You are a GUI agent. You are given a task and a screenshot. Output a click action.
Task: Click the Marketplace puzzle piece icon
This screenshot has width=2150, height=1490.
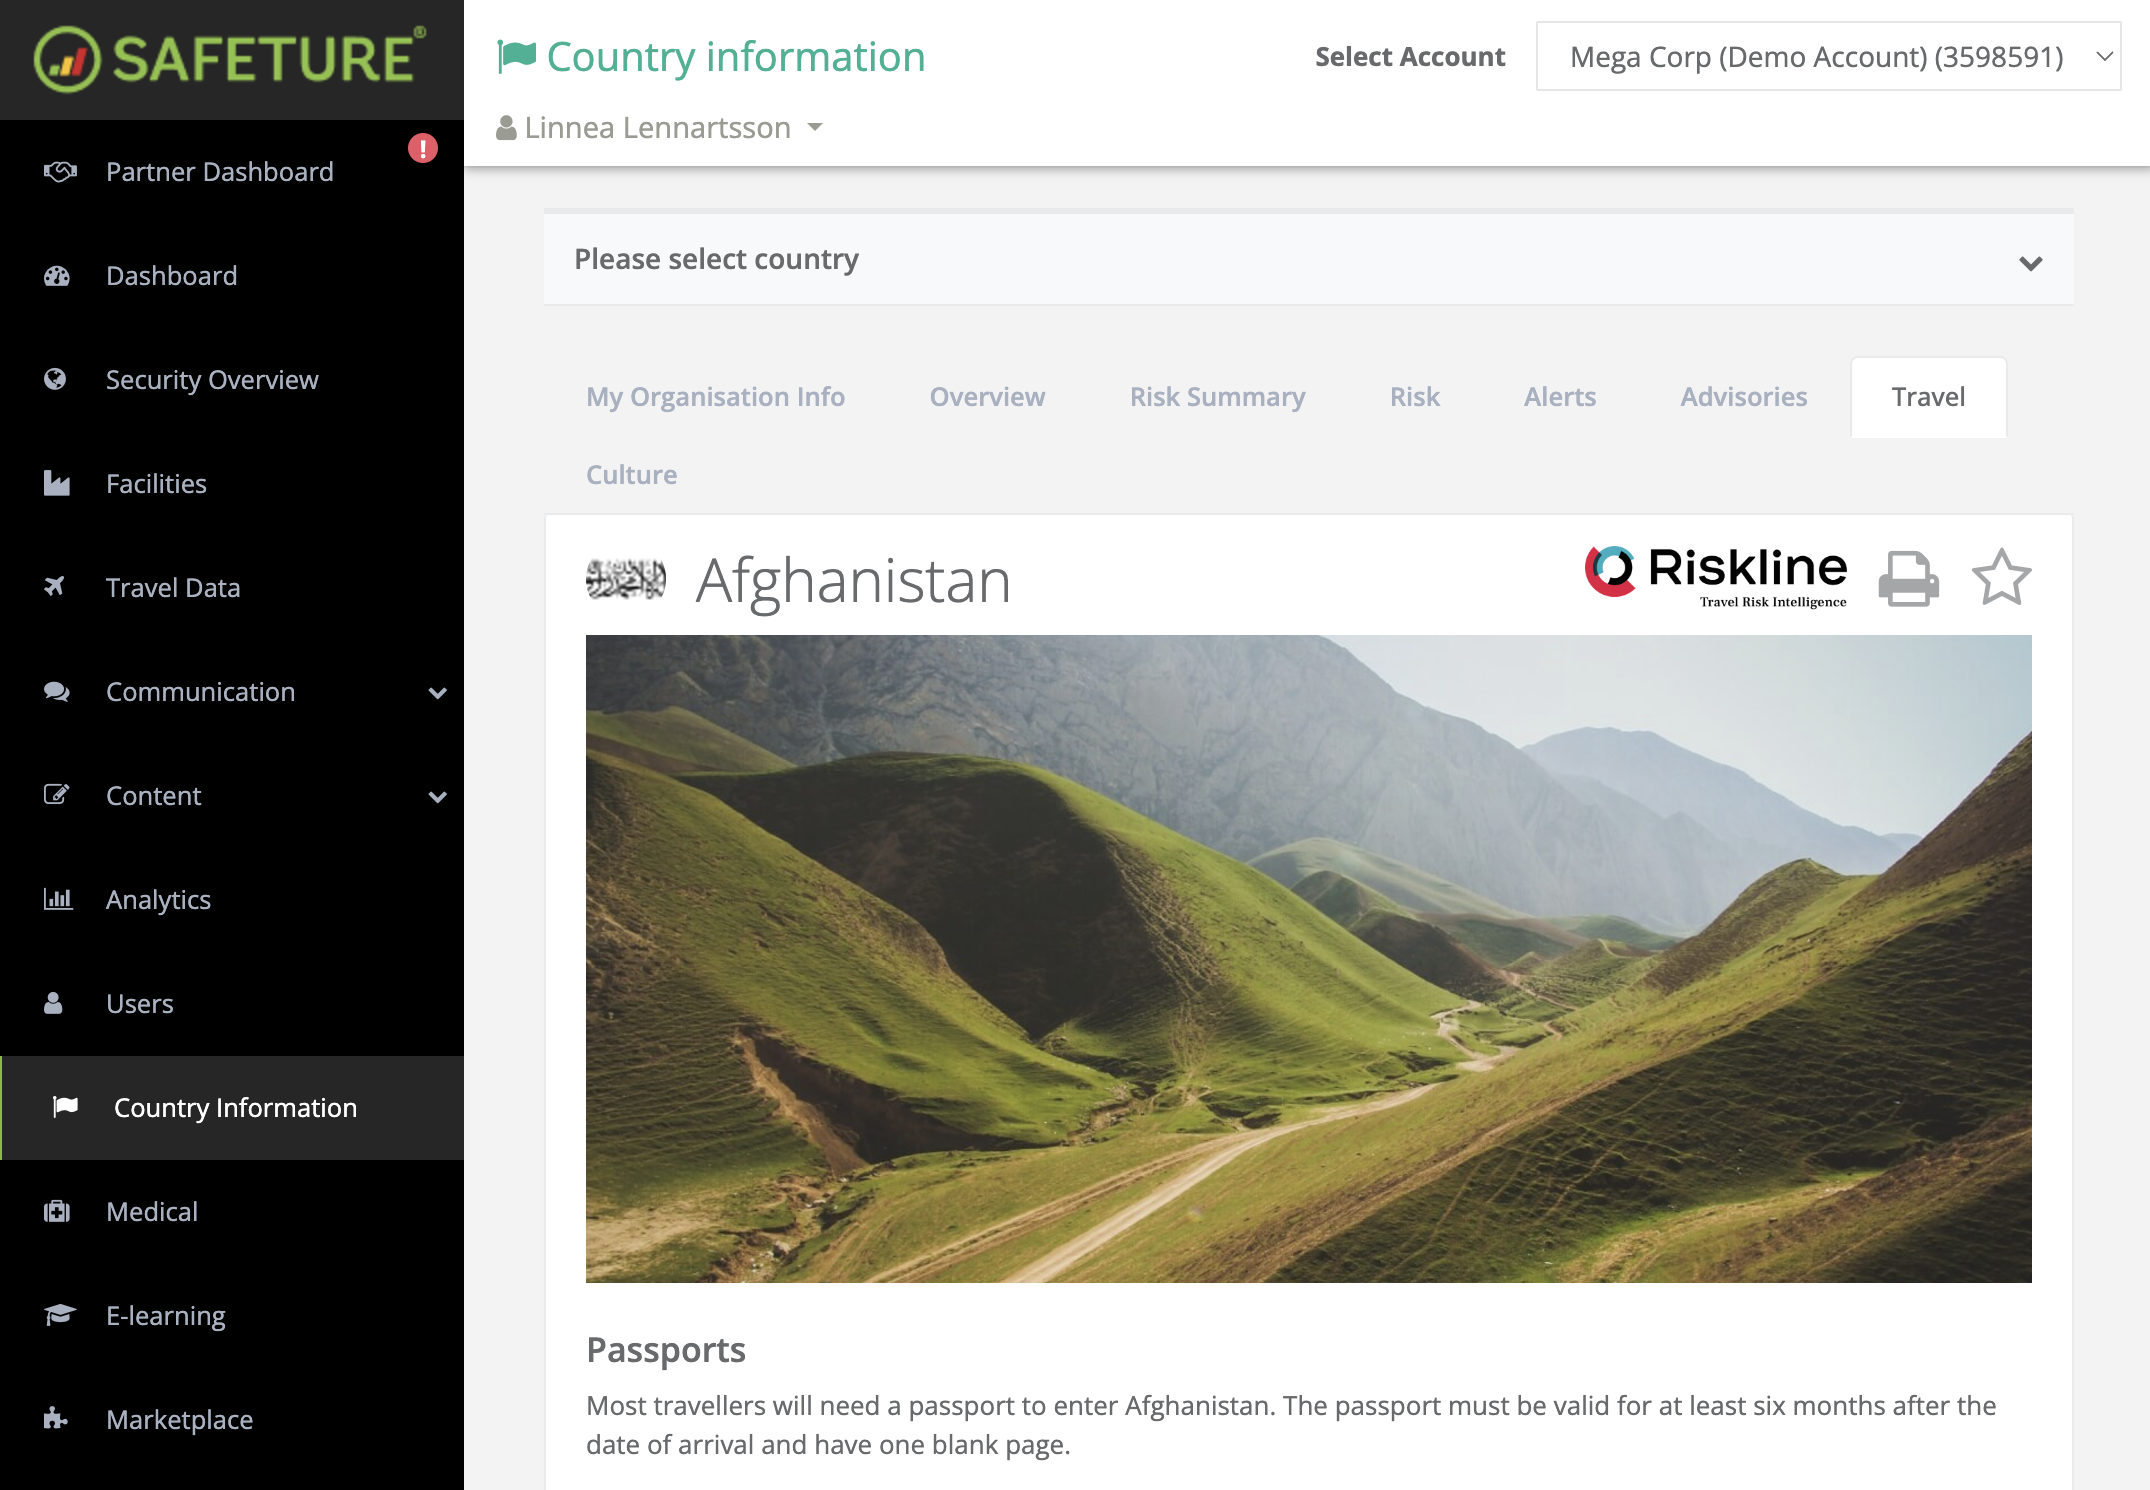56,1419
